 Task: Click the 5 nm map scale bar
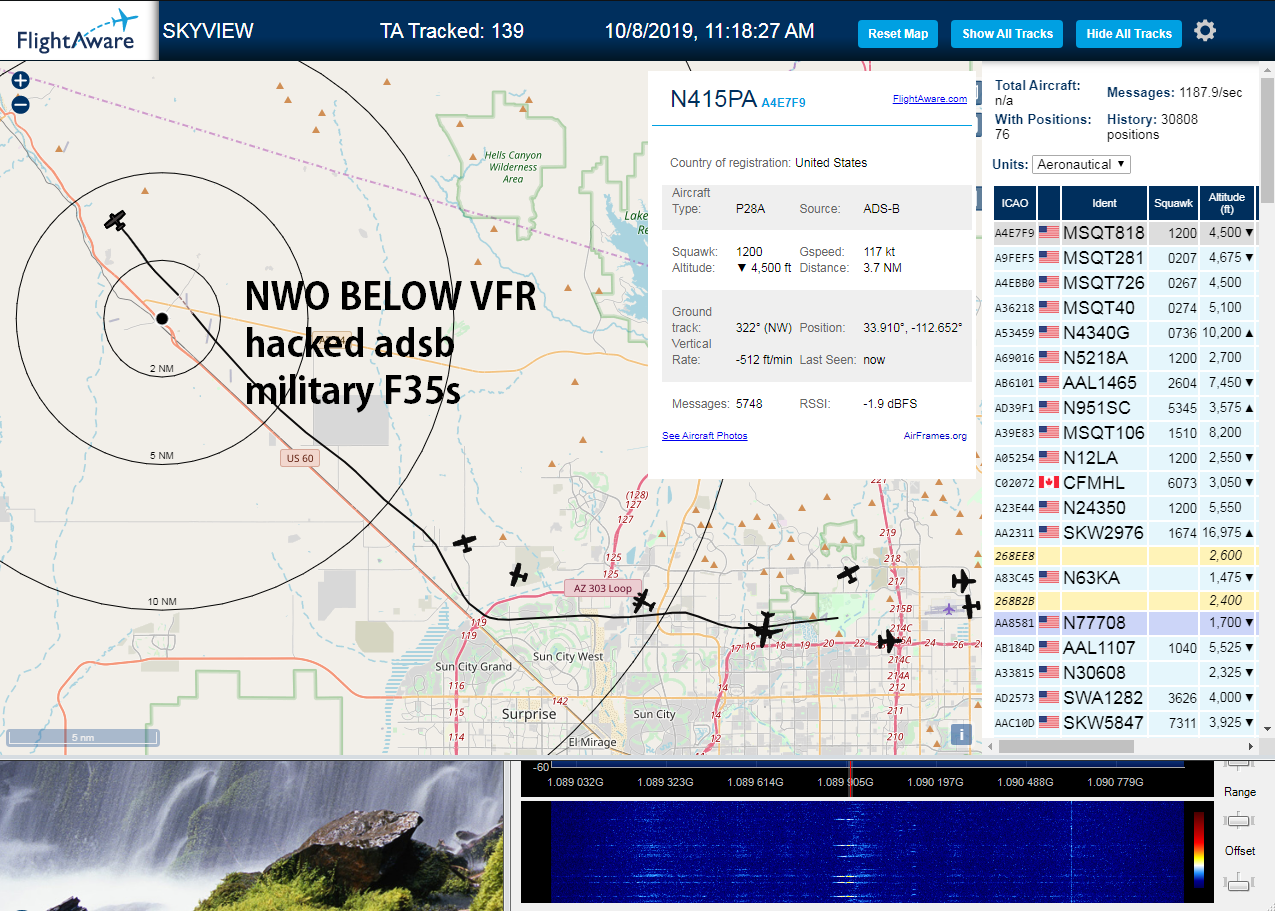pyautogui.click(x=83, y=738)
